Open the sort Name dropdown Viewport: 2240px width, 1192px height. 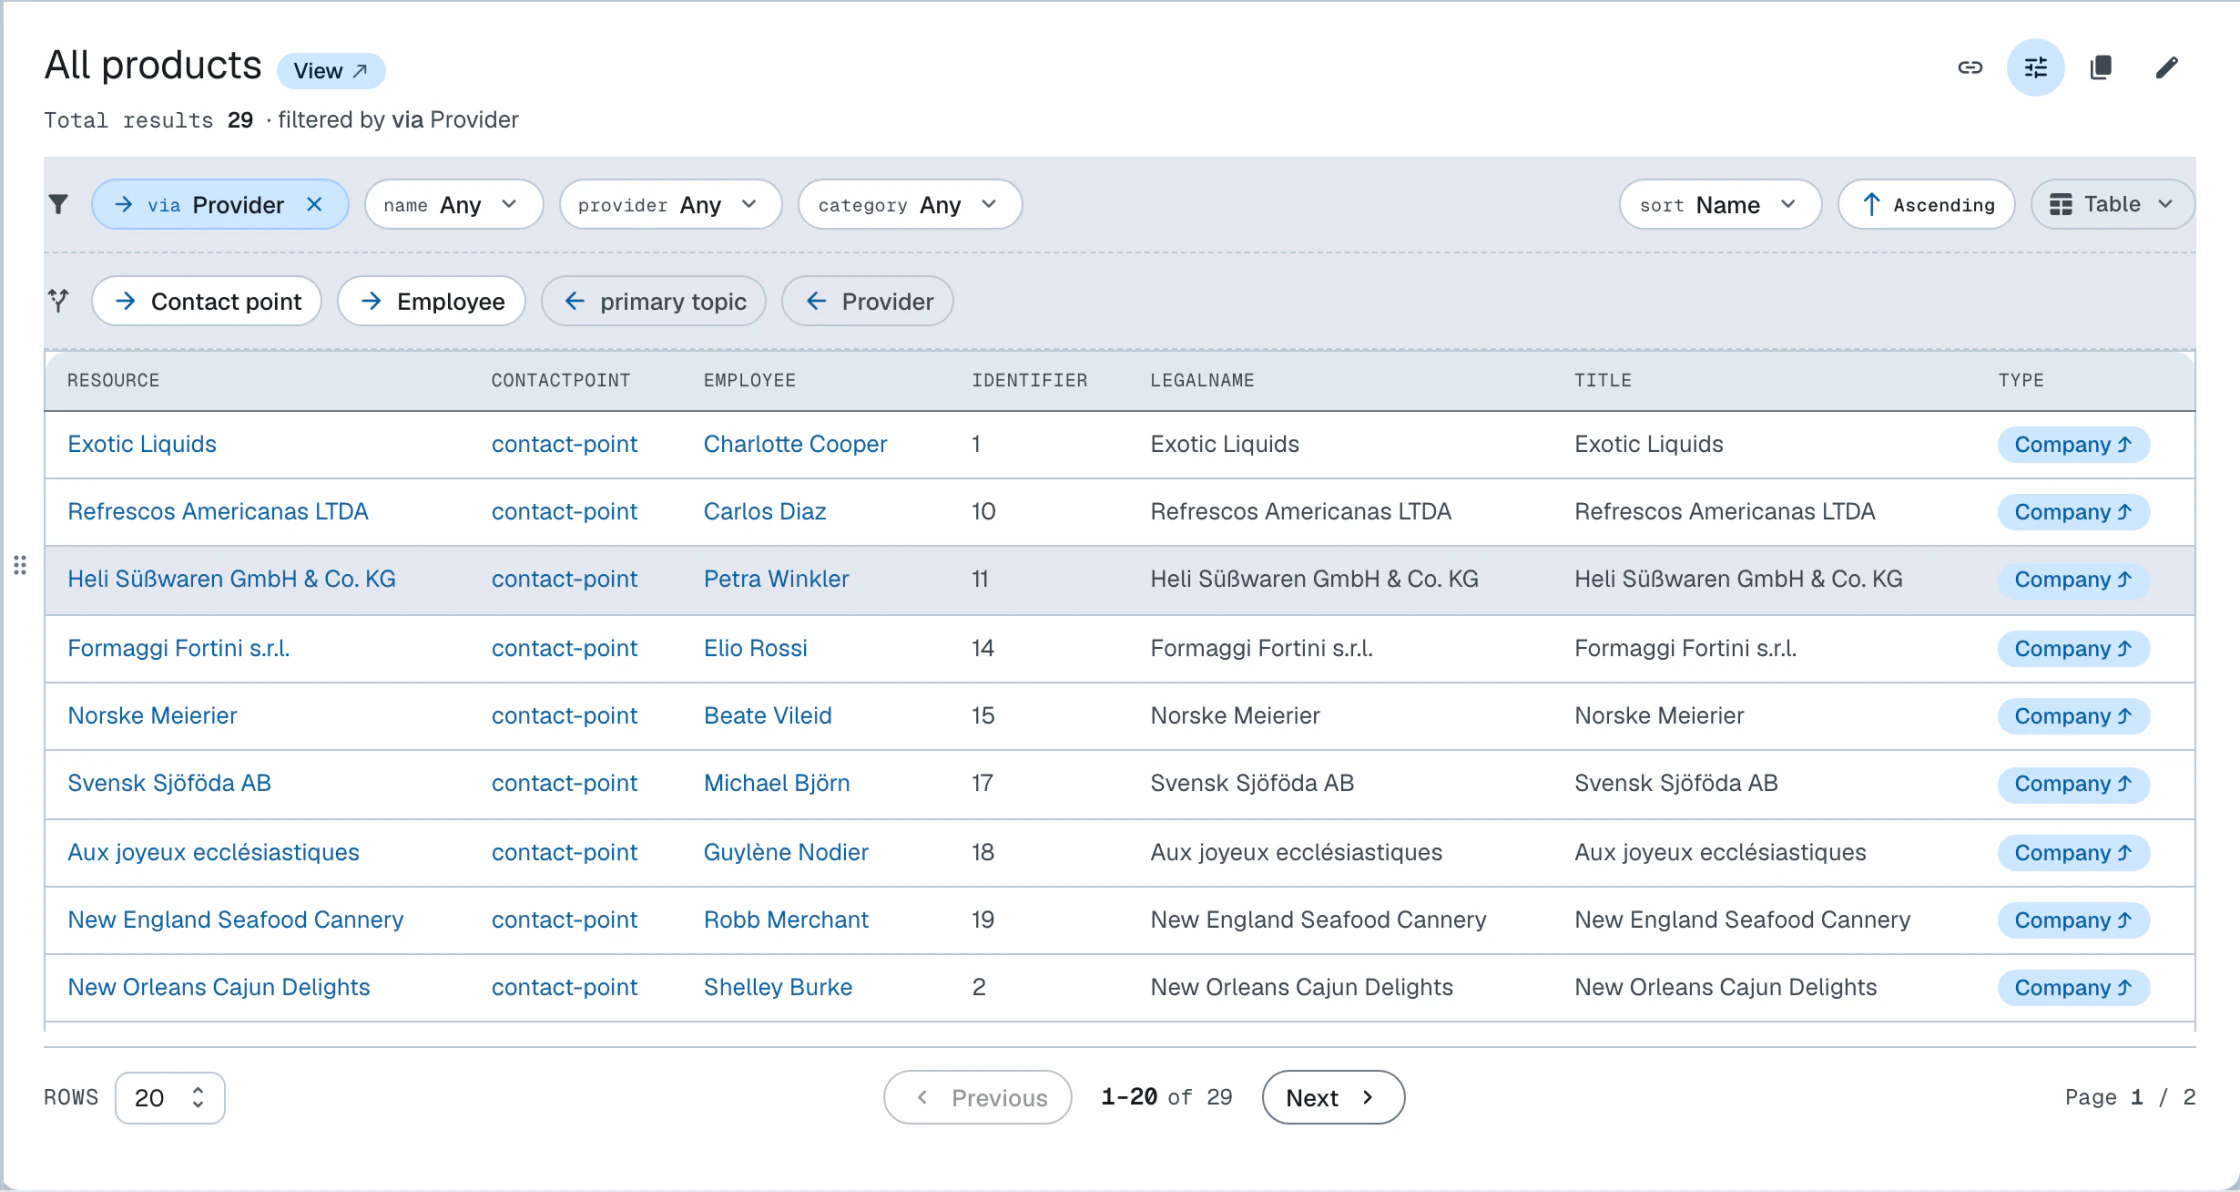pos(1720,204)
